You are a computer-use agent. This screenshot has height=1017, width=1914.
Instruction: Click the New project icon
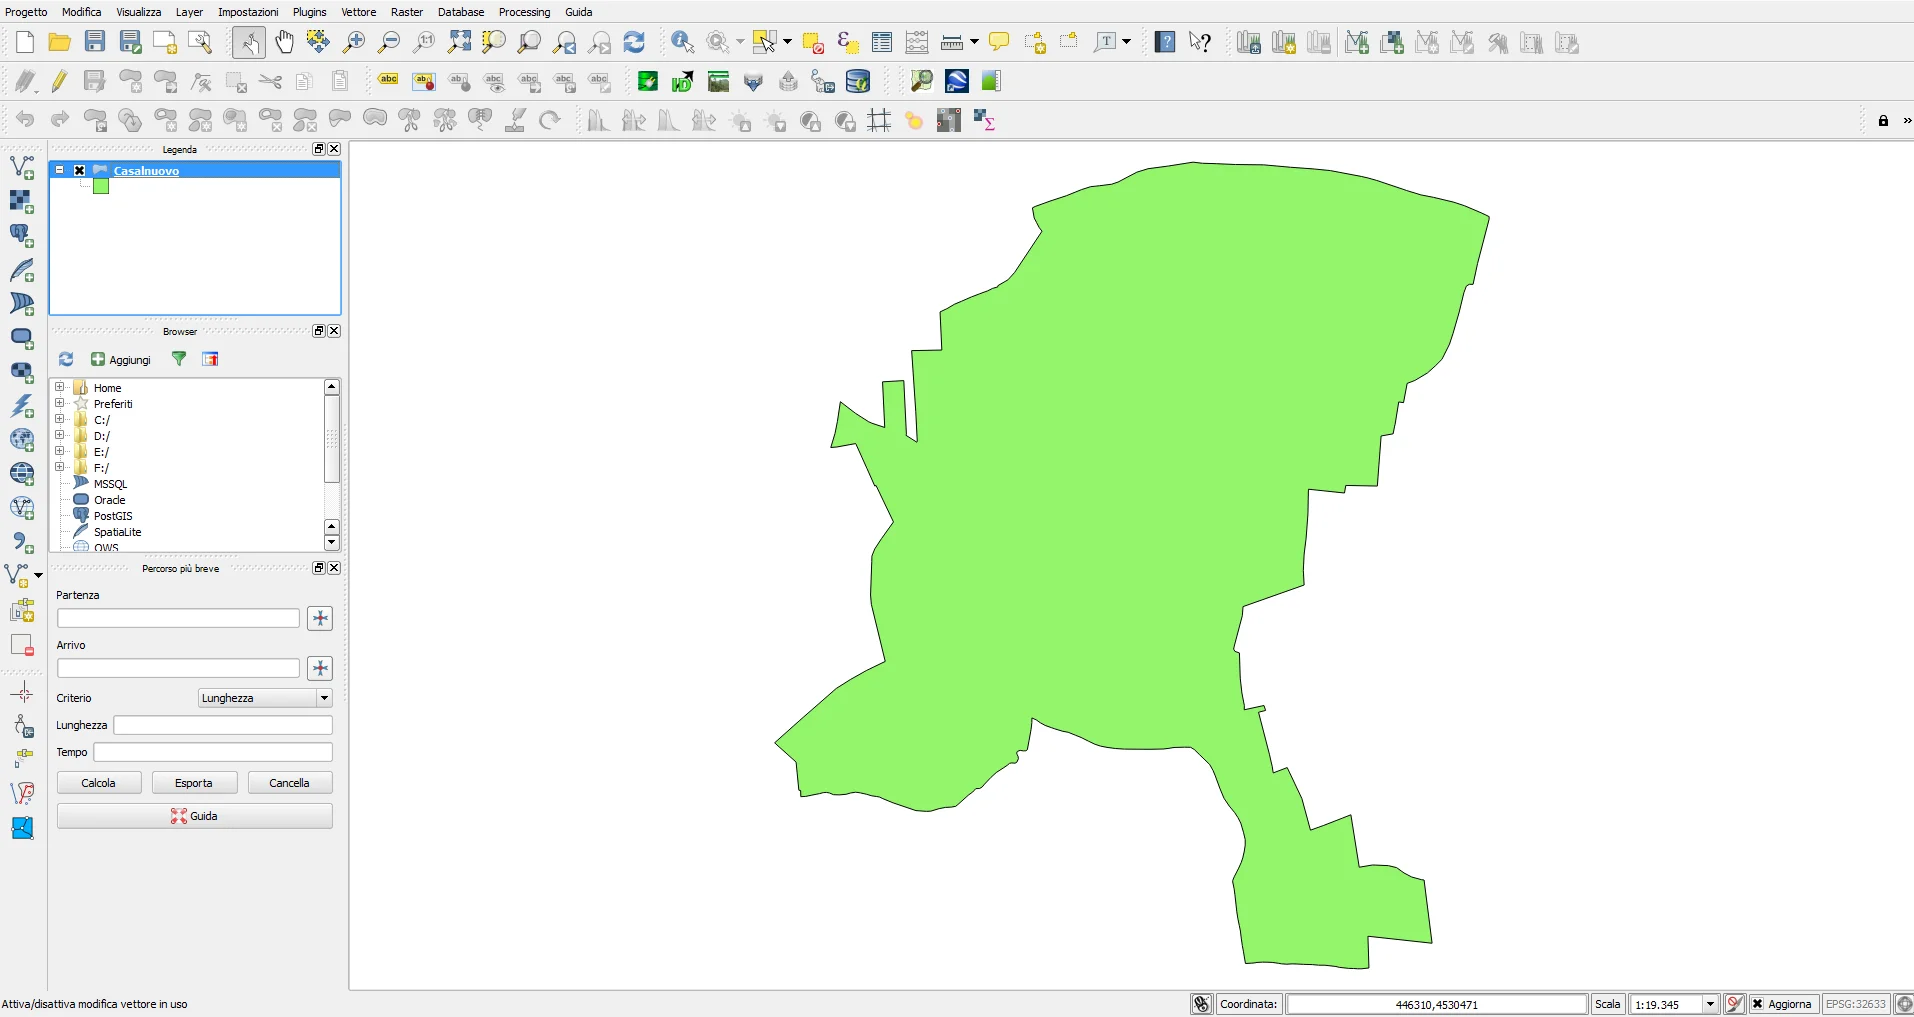(25, 42)
